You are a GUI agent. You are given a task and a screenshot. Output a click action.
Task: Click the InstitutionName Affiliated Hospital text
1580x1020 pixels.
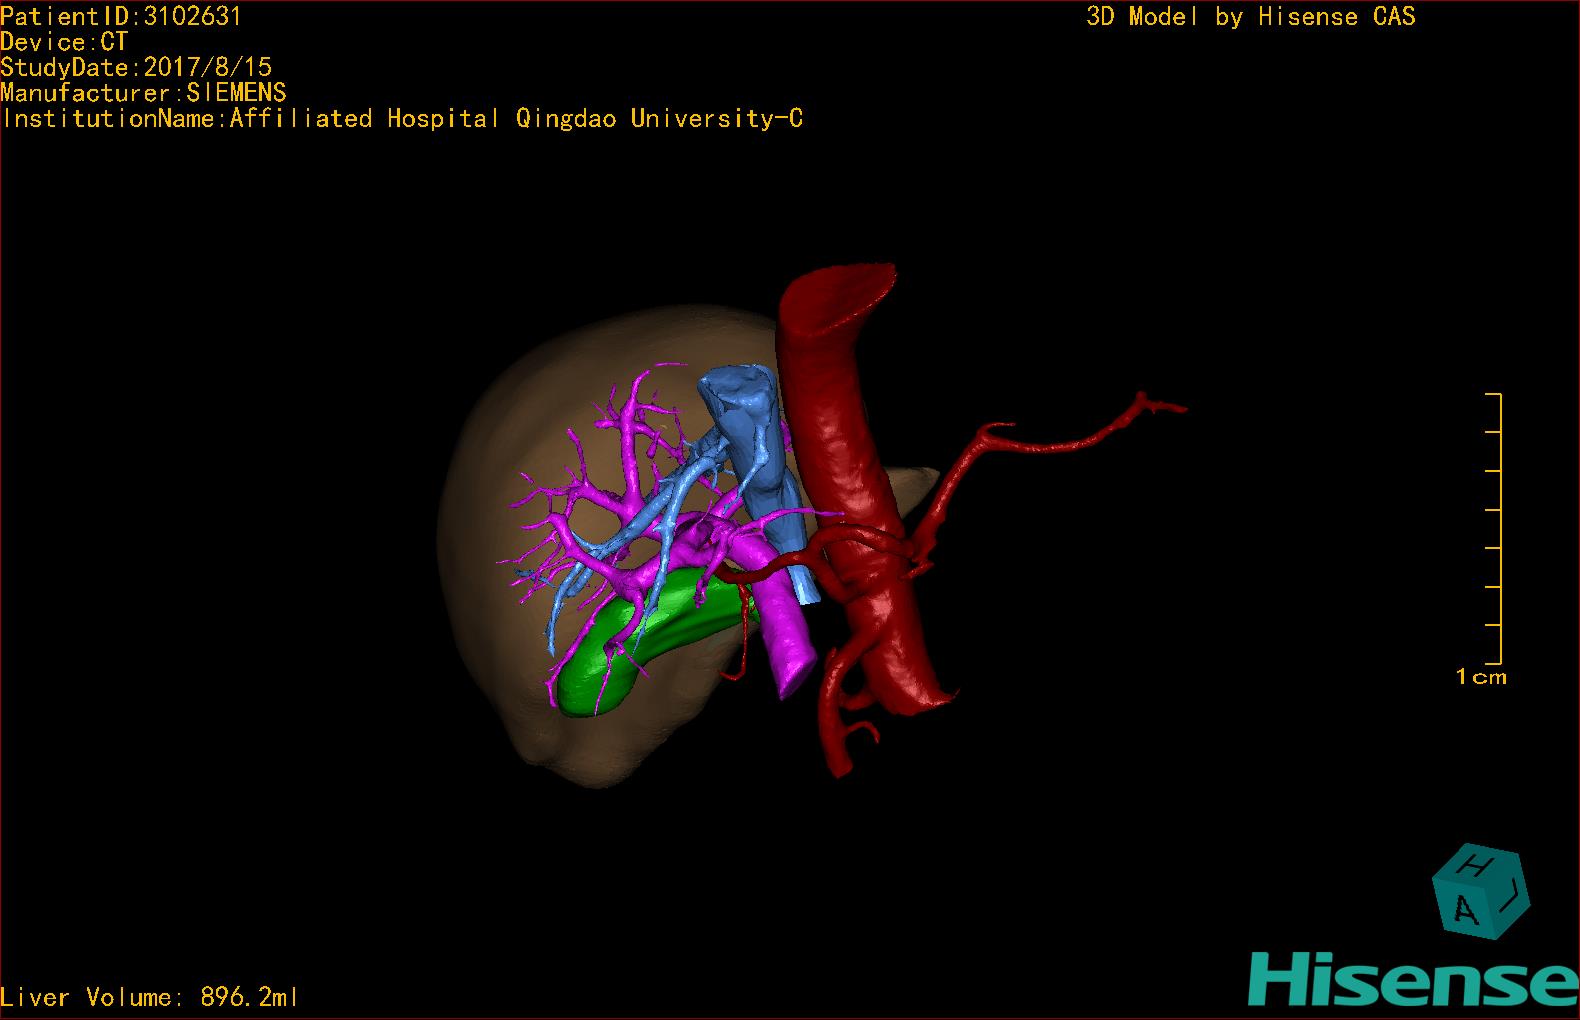[402, 119]
